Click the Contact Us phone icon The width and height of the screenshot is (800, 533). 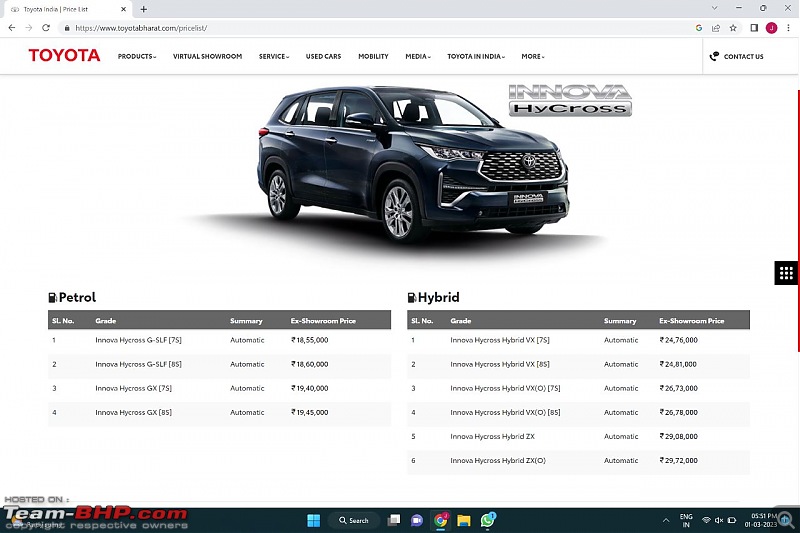pos(714,56)
